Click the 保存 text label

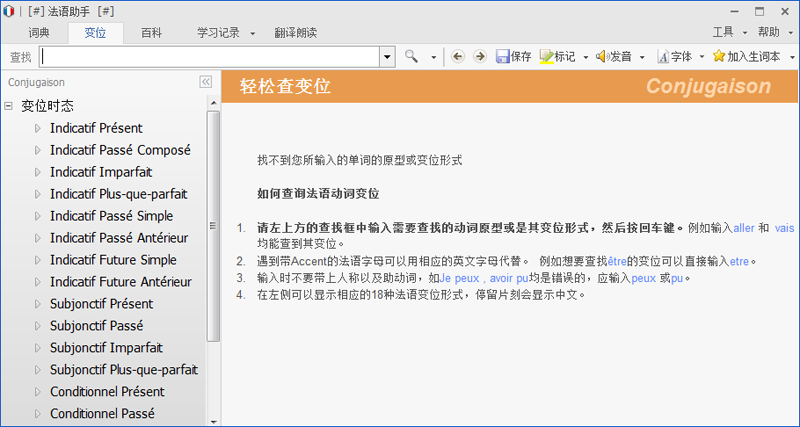coord(521,57)
